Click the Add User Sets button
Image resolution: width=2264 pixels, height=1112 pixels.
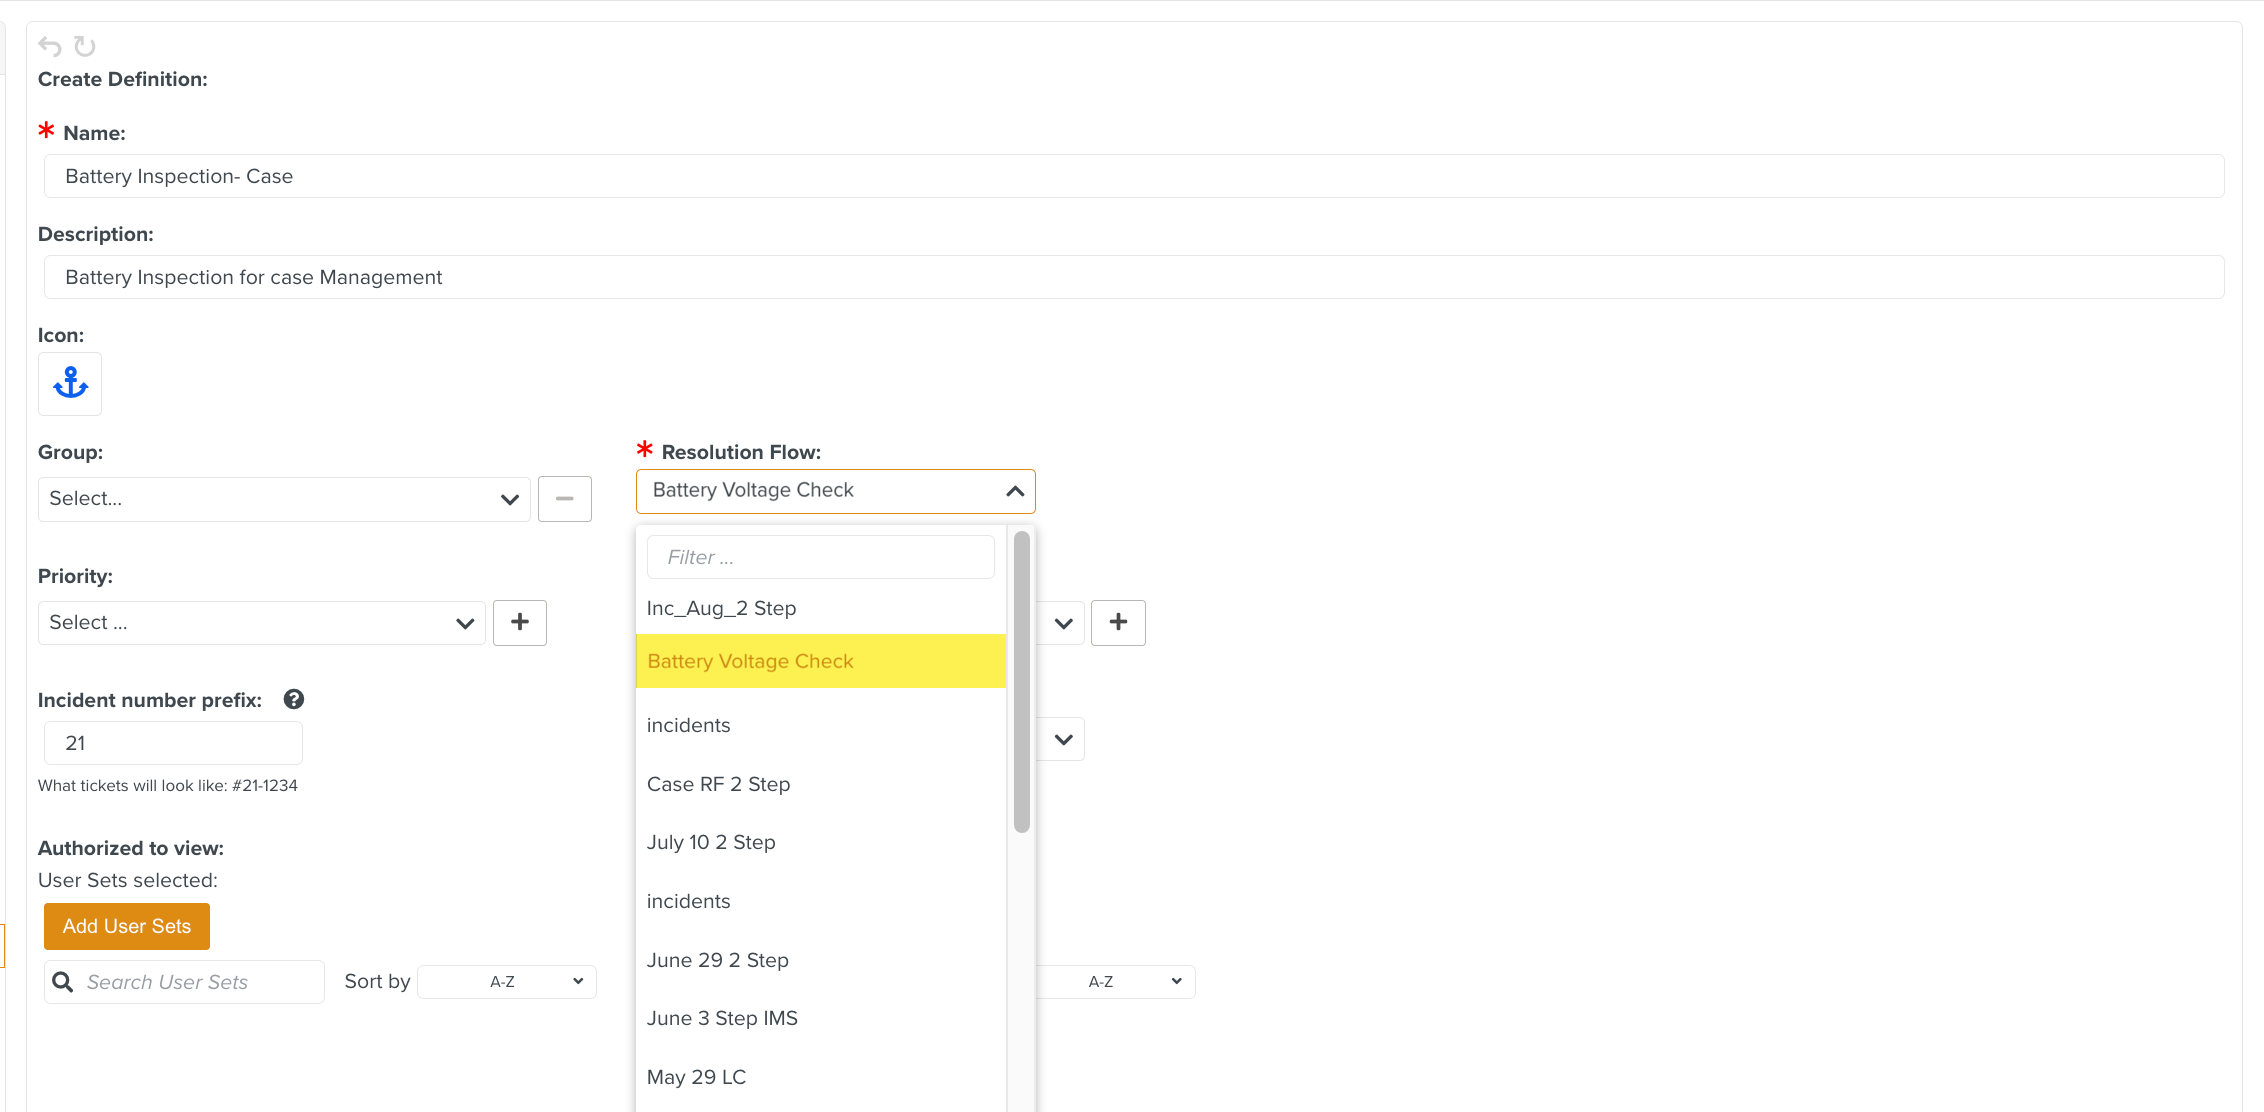point(127,926)
